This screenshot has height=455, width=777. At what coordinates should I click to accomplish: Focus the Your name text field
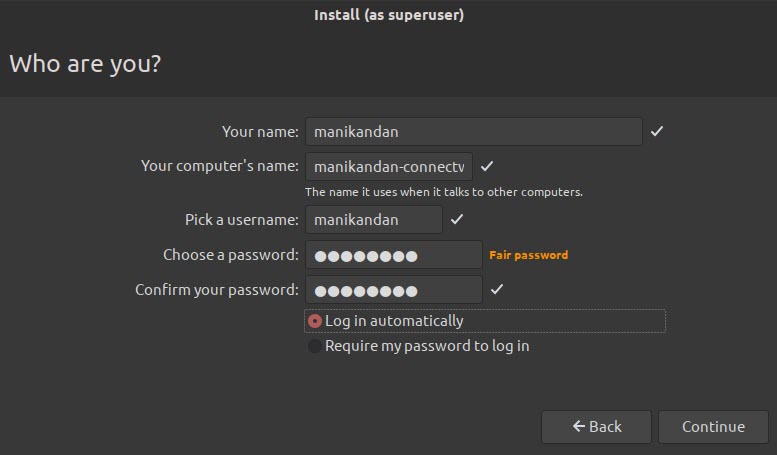click(x=473, y=131)
